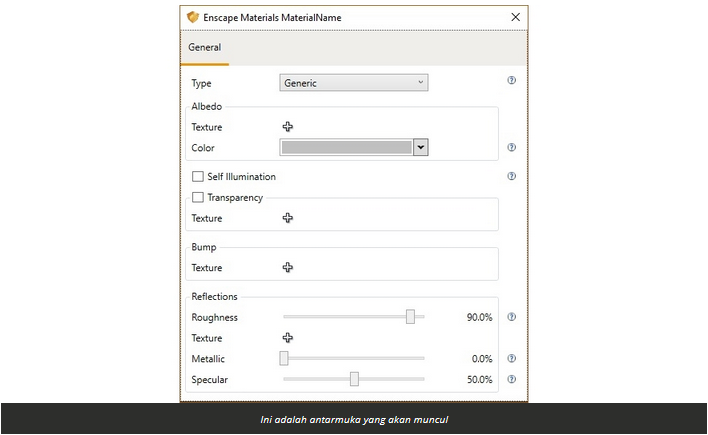
Task: Click help icon next to Specular
Action: click(512, 379)
